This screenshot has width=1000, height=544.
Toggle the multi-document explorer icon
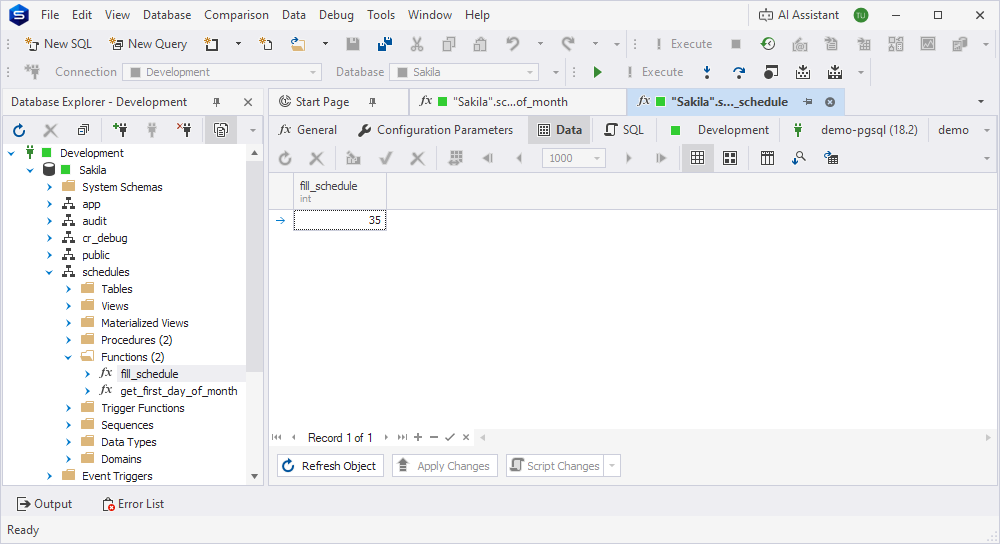click(x=221, y=130)
